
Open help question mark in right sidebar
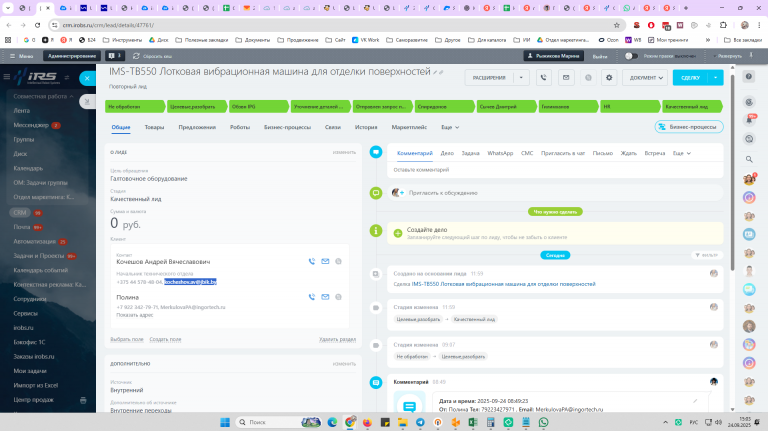[749, 76]
